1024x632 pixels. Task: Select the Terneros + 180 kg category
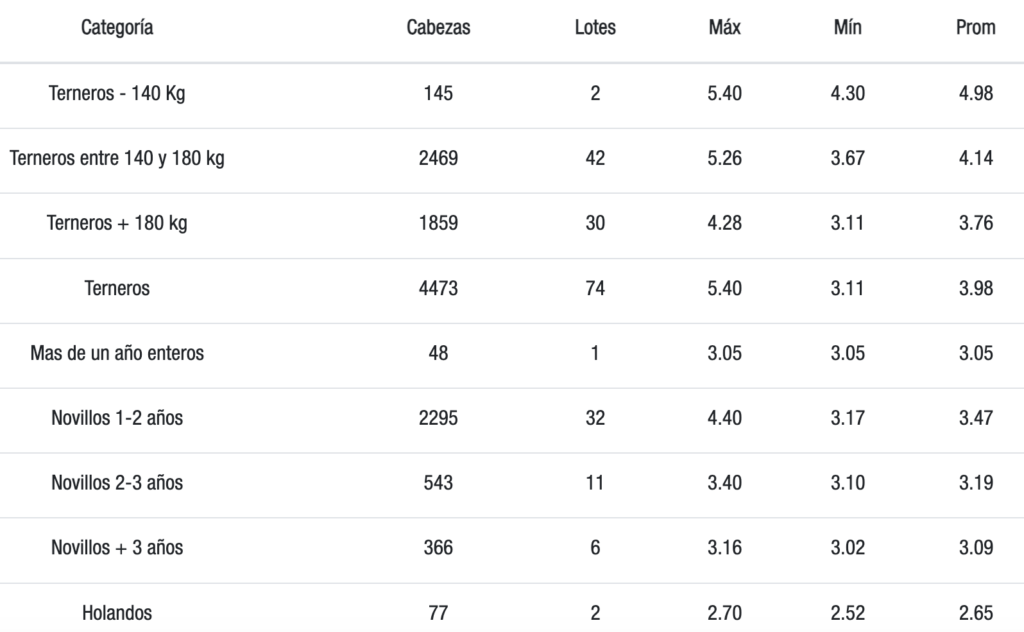click(x=117, y=223)
